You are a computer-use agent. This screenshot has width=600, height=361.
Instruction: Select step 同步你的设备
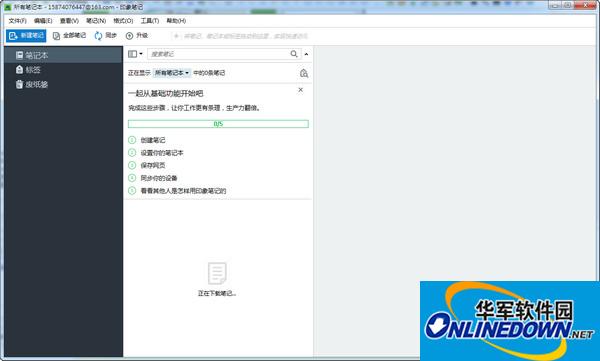159,178
